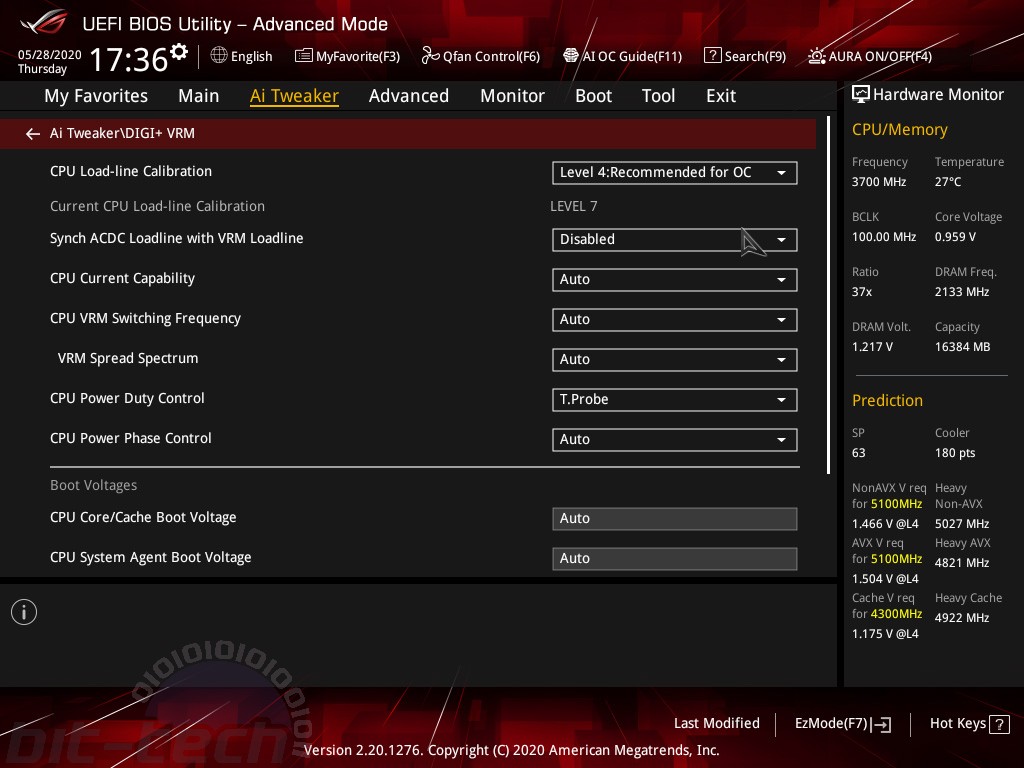The width and height of the screenshot is (1024, 768).
Task: Open CPU Power Duty Control dropdown
Action: click(x=675, y=400)
